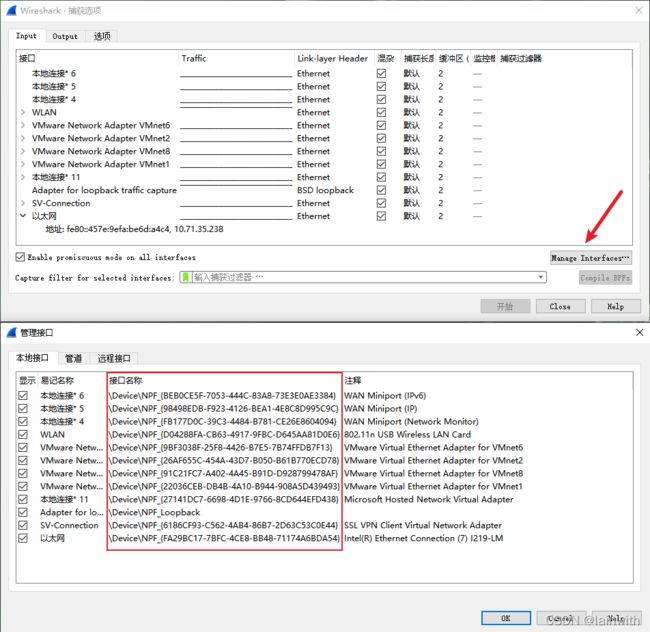The width and height of the screenshot is (650, 632).
Task: Click 'SSL VPN Client Virtual Network Adapter' comment
Action: pos(422,525)
